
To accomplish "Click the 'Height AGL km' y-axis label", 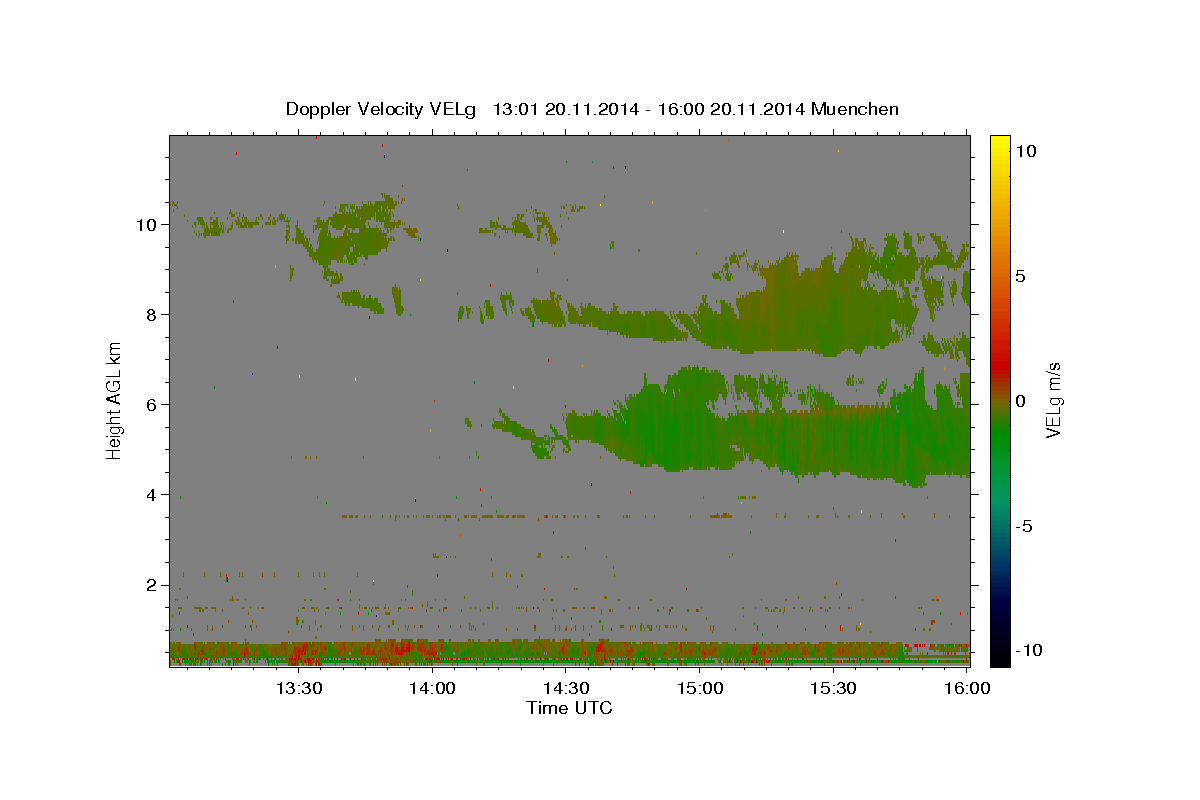I will 115,399.
